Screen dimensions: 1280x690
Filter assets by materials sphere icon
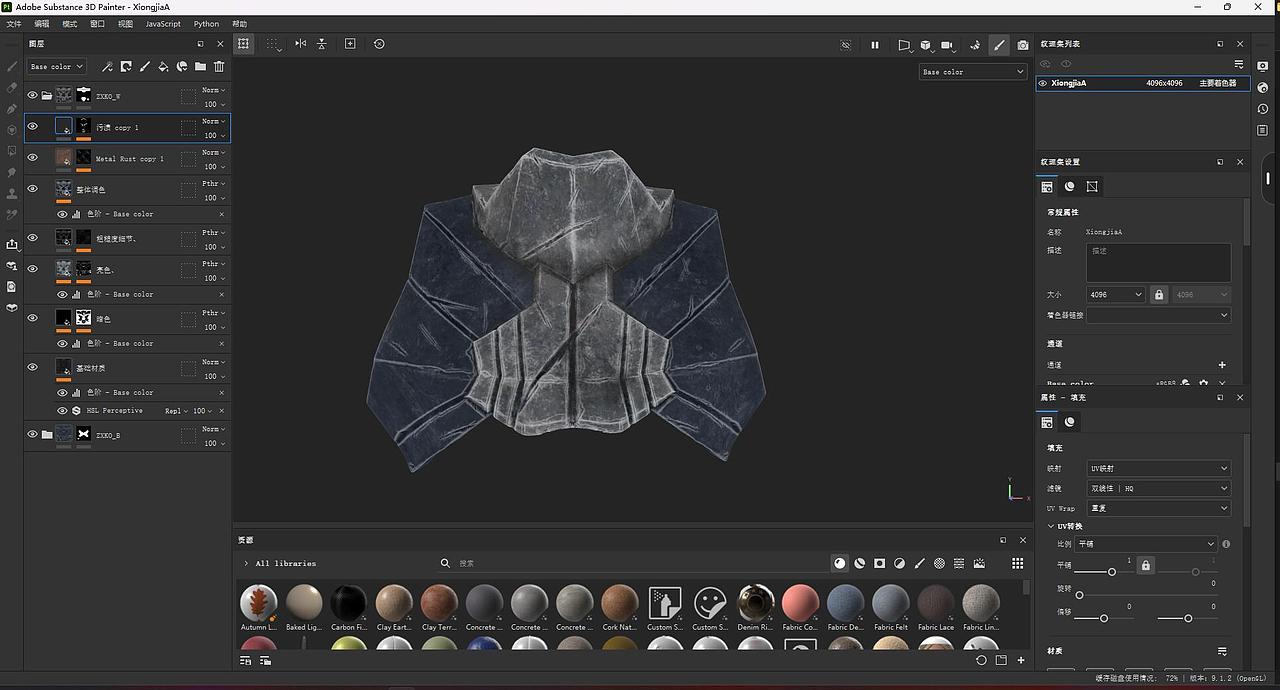[x=840, y=564]
